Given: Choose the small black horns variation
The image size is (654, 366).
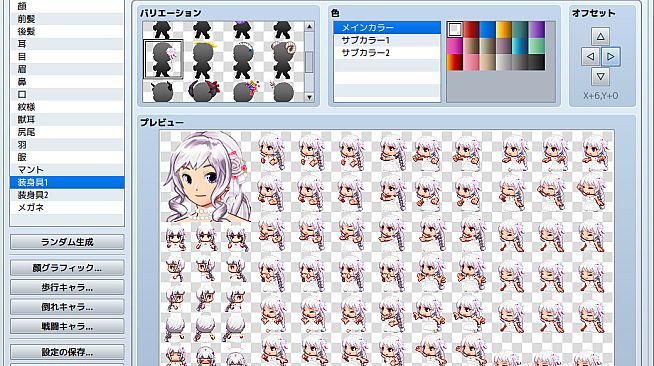Looking at the screenshot, I should [x=163, y=91].
